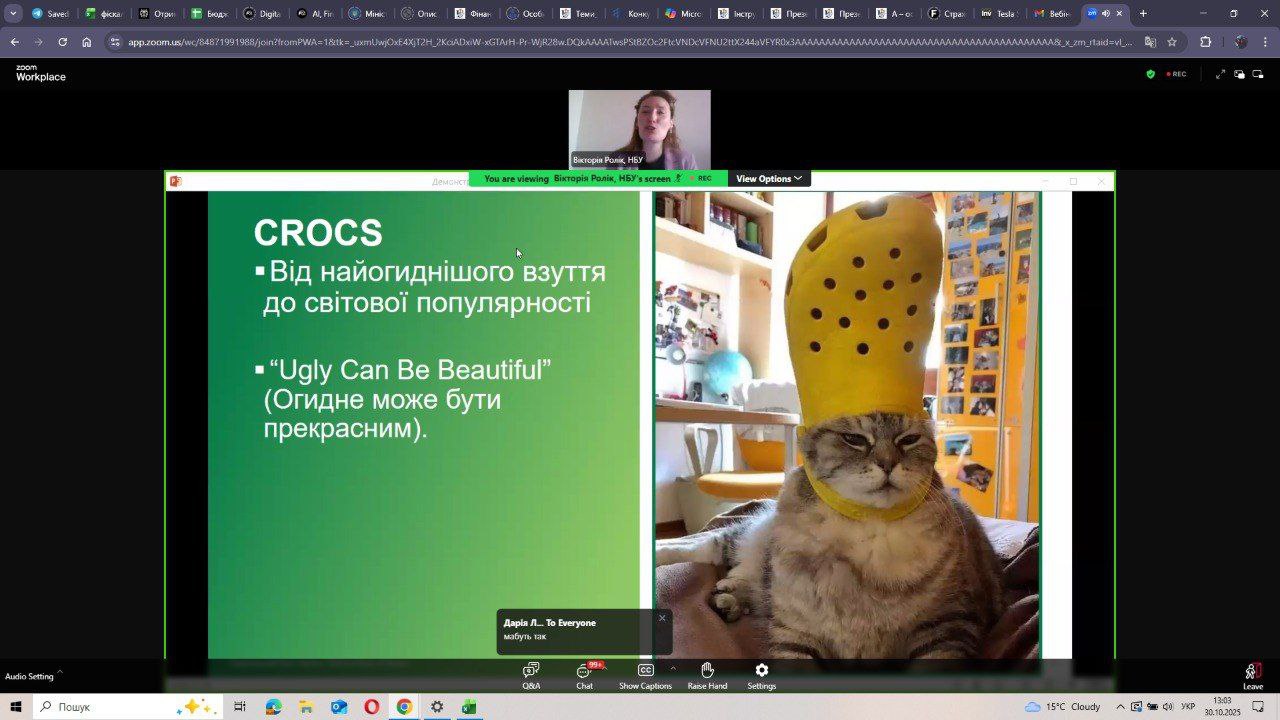The width and height of the screenshot is (1280, 720).
Task: Click the green encryption shield icon
Action: [x=1150, y=74]
